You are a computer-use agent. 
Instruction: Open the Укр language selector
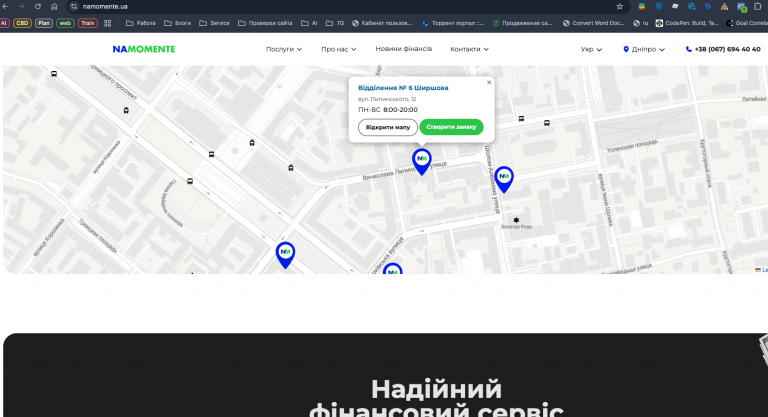(x=591, y=49)
